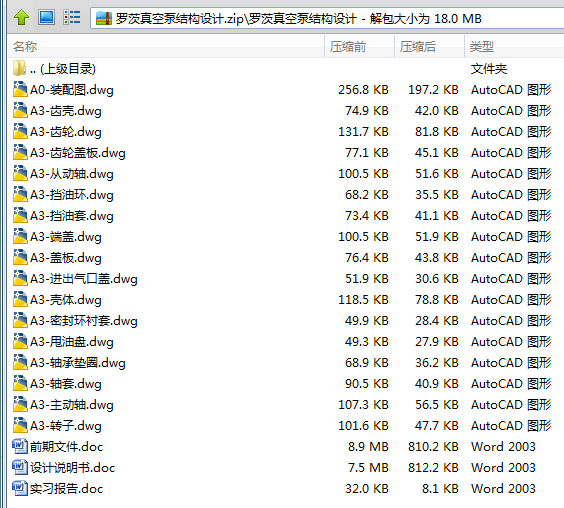Screen dimensions: 564x508
Task: Click the 131.7 KB size value
Action: click(363, 132)
